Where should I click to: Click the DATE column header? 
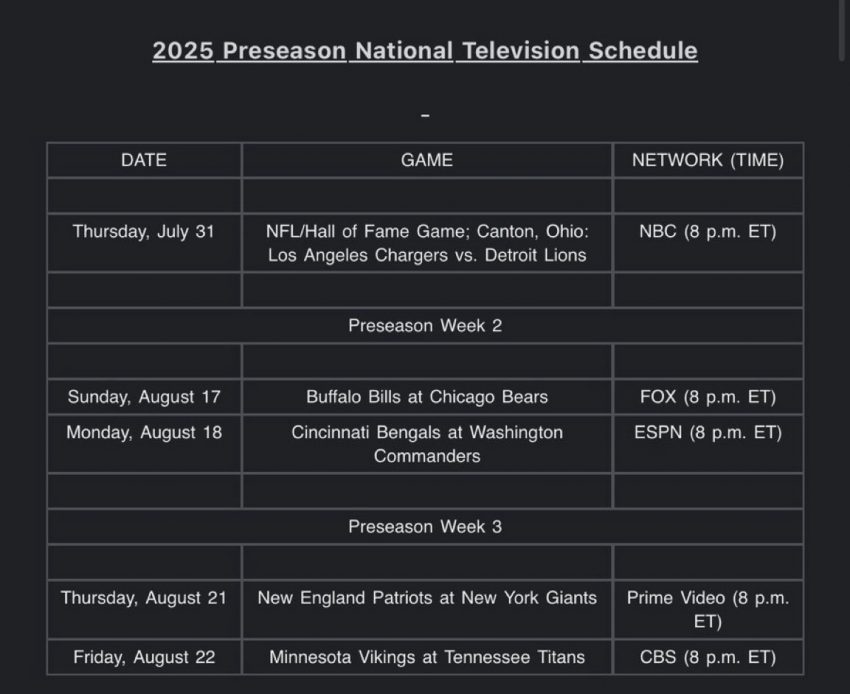(144, 160)
